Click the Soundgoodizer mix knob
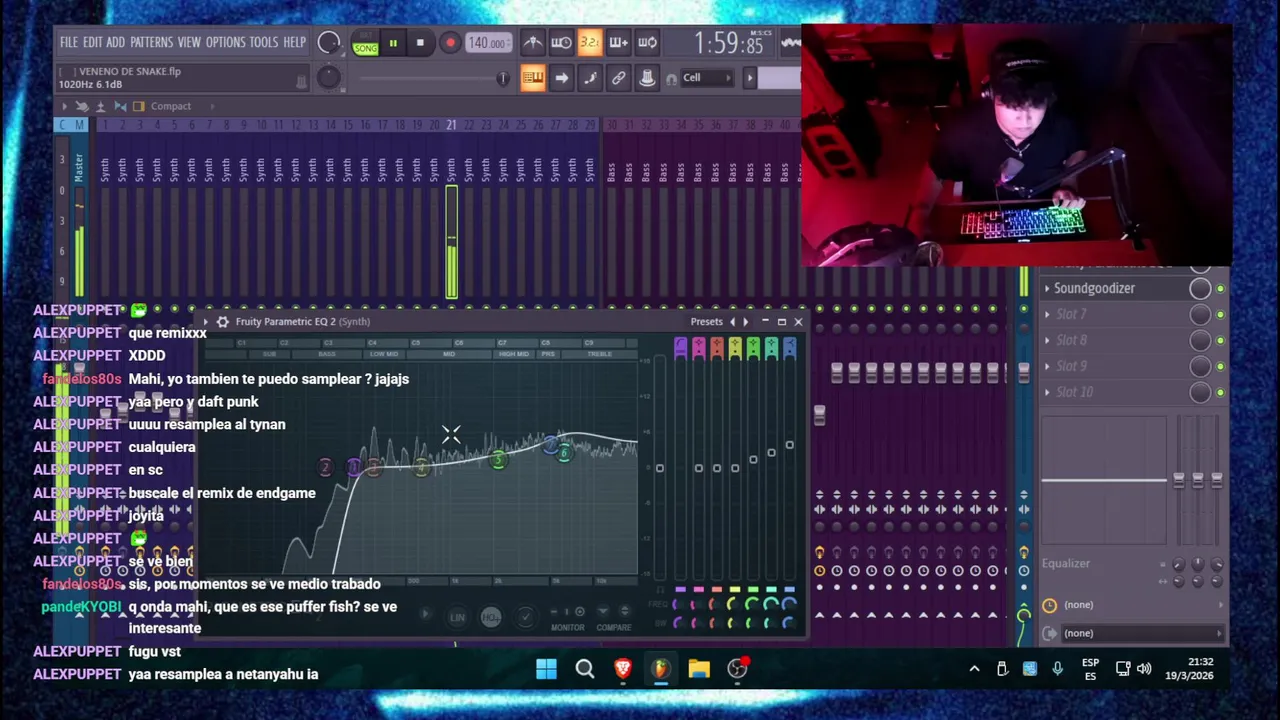The image size is (1280, 720). (x=1200, y=288)
